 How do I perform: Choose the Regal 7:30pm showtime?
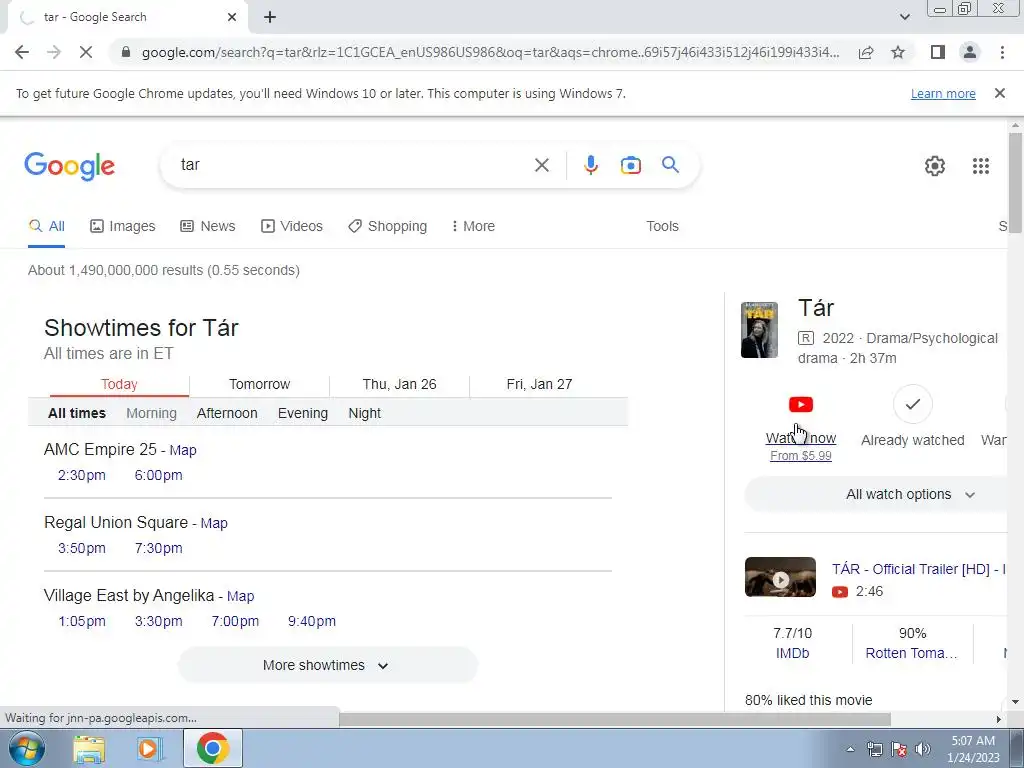pos(159,549)
